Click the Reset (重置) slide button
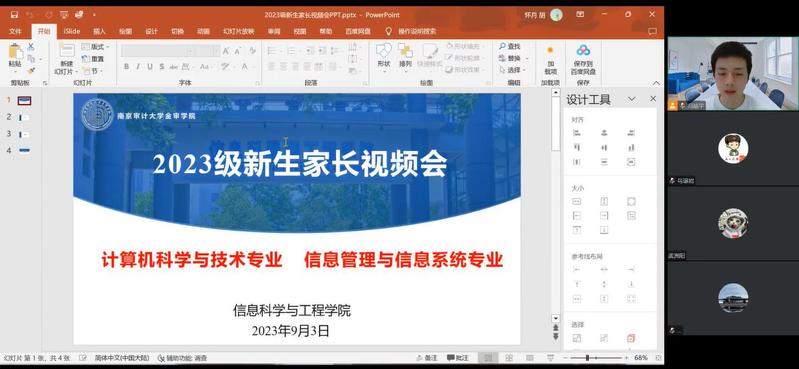Viewport: 799px width, 369px height. (93, 59)
